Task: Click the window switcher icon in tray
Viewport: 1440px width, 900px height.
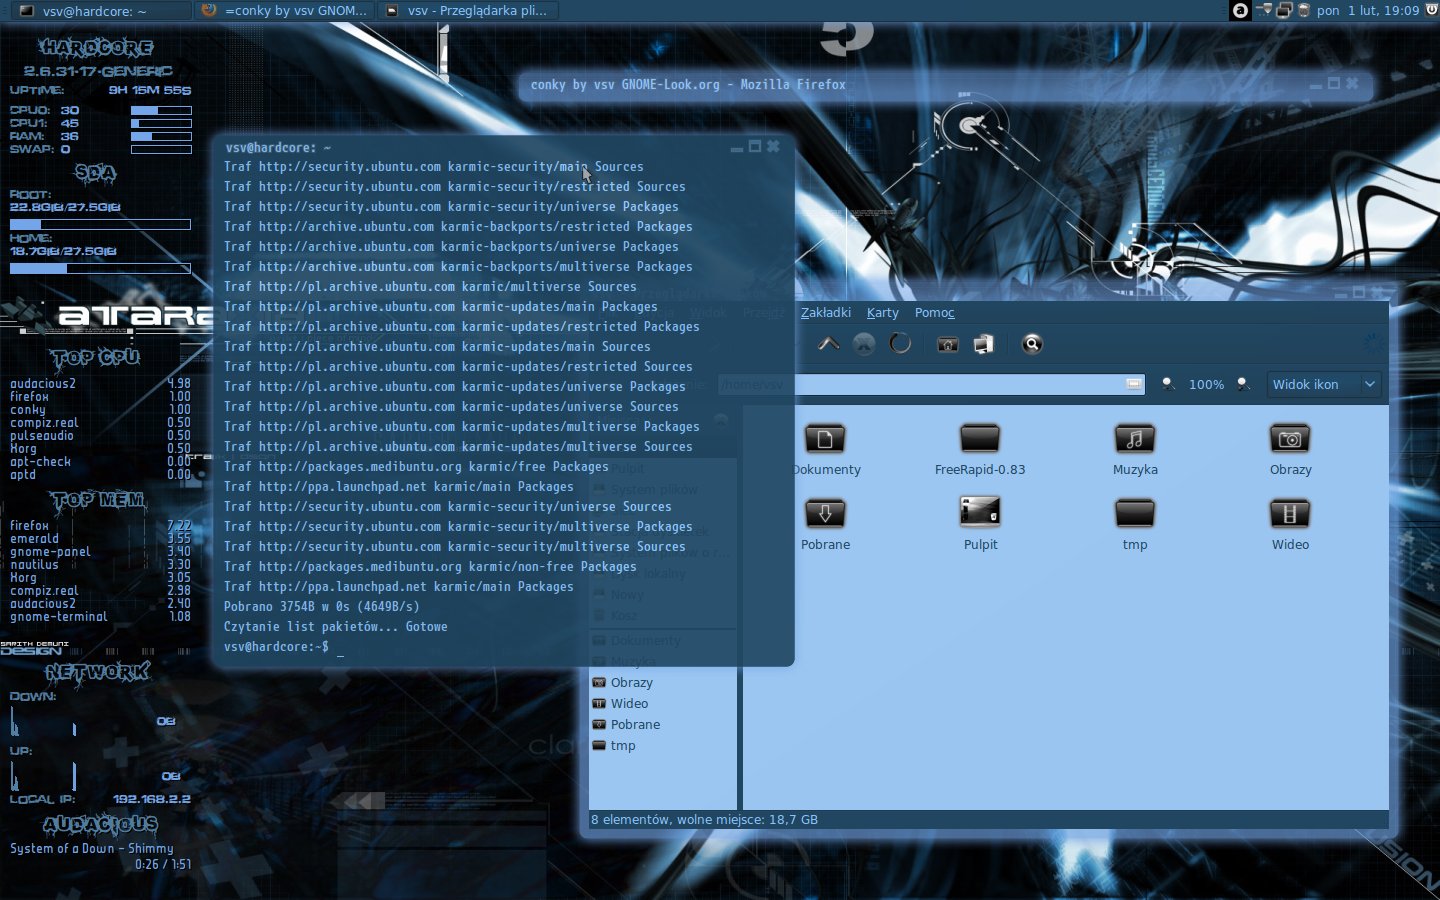Action: [x=1284, y=10]
